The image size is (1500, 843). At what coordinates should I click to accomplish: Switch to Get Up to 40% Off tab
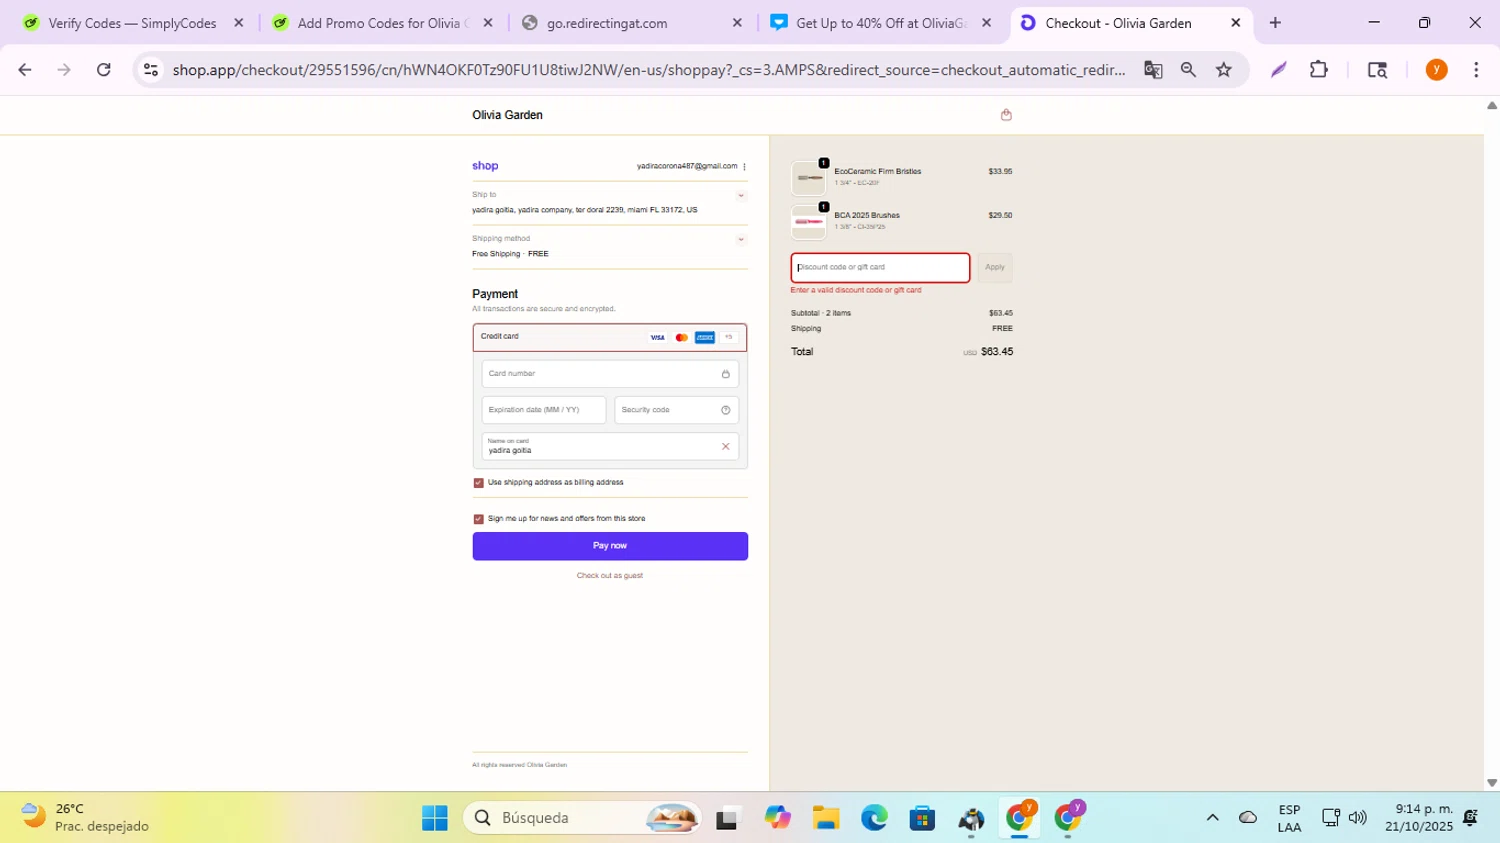coord(880,23)
